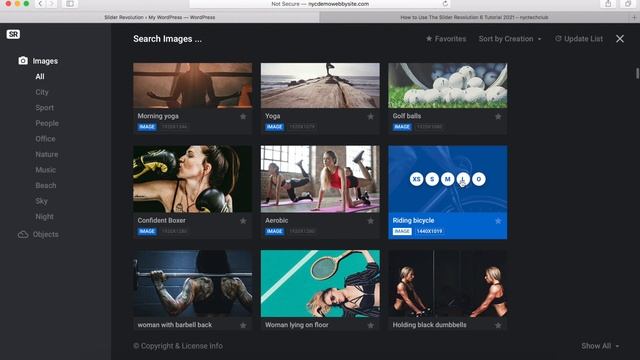The height and width of the screenshot is (360, 640).
Task: Click the camera icon beside Images
Action: 23,61
